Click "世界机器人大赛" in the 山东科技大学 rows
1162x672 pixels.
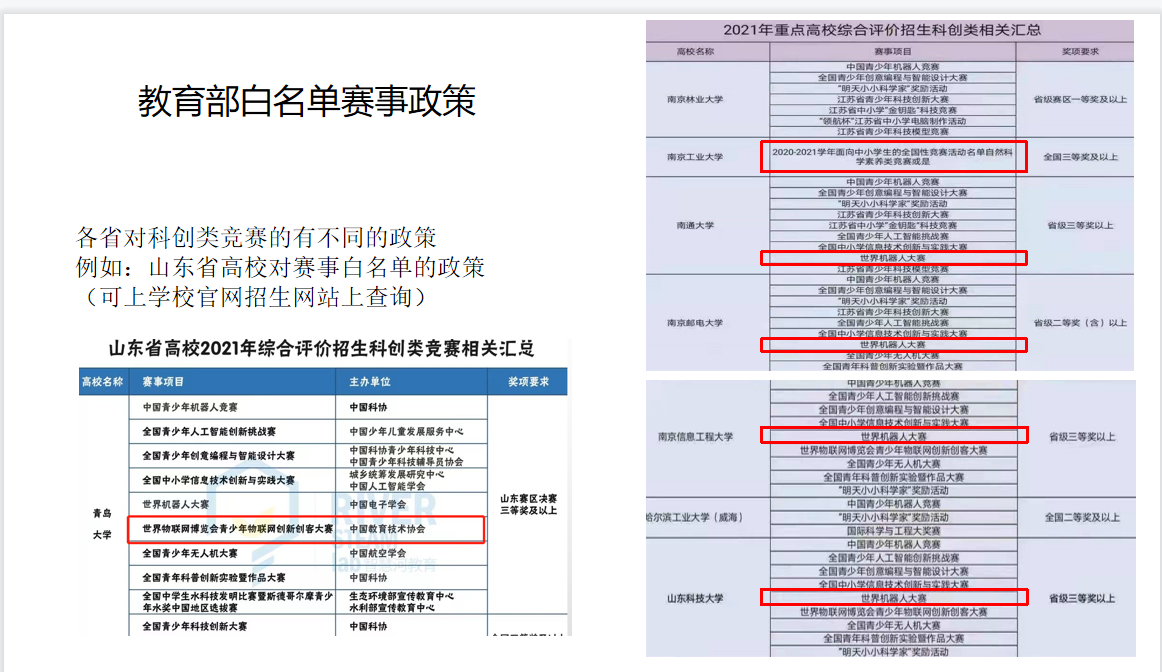[x=894, y=599]
